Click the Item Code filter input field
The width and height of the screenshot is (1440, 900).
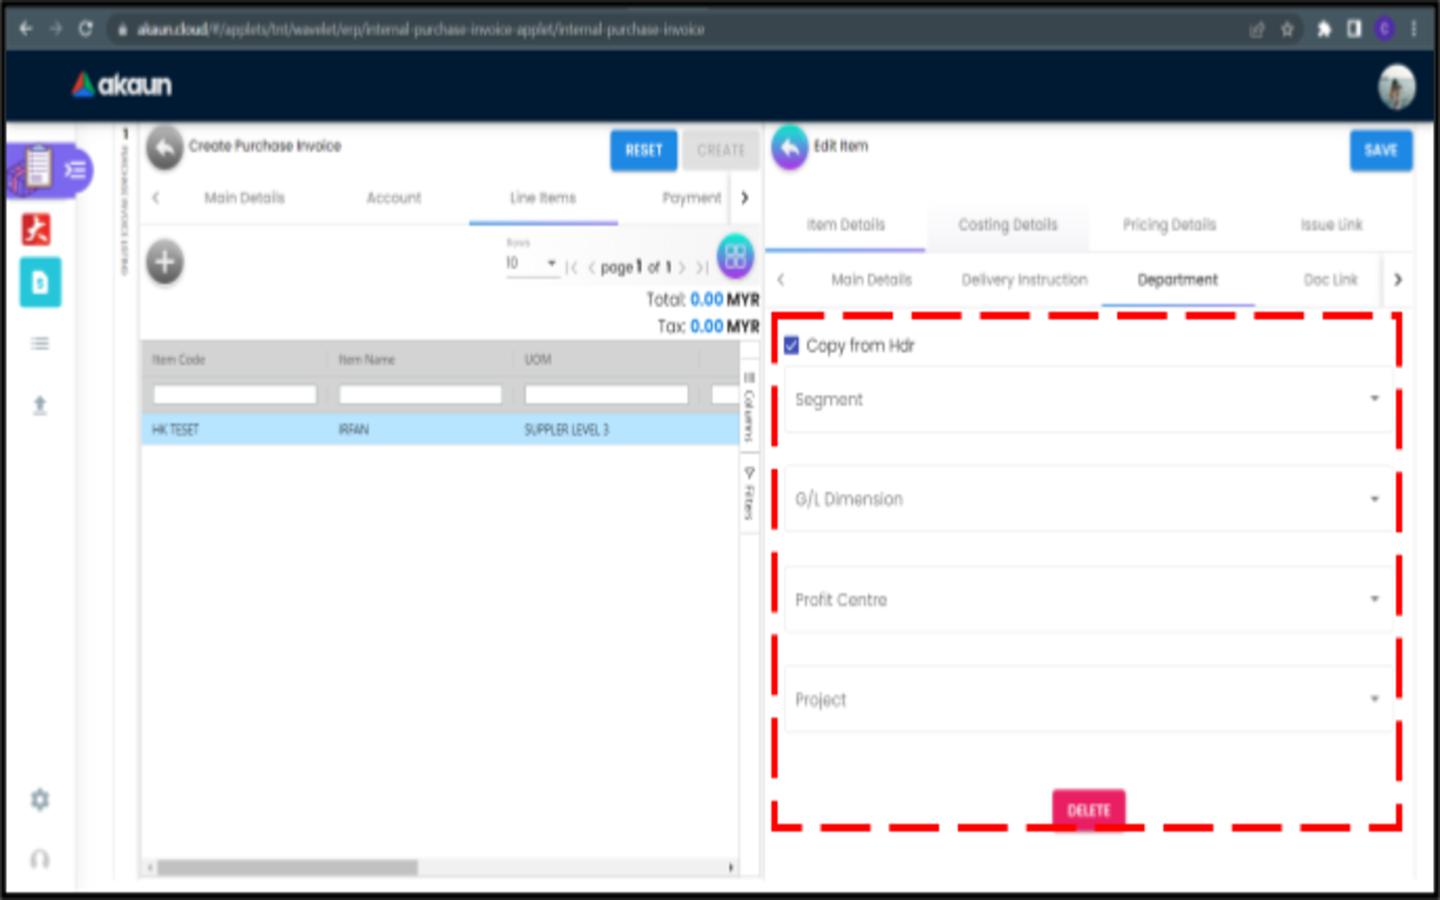pyautogui.click(x=235, y=395)
